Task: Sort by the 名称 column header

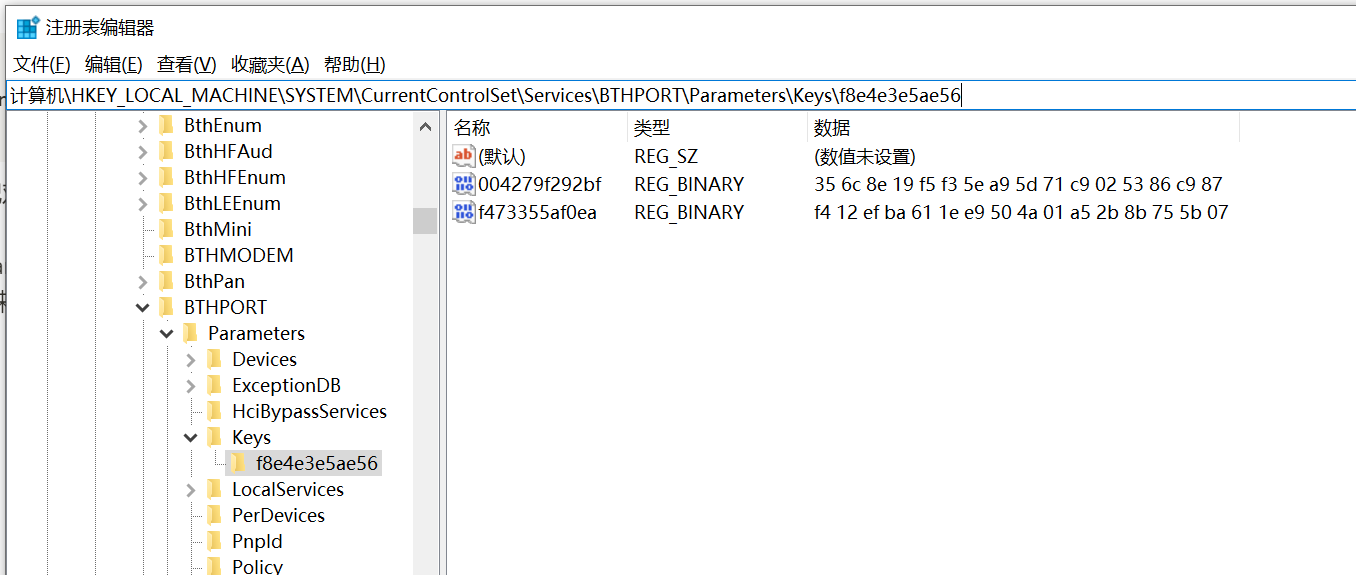Action: (x=537, y=127)
